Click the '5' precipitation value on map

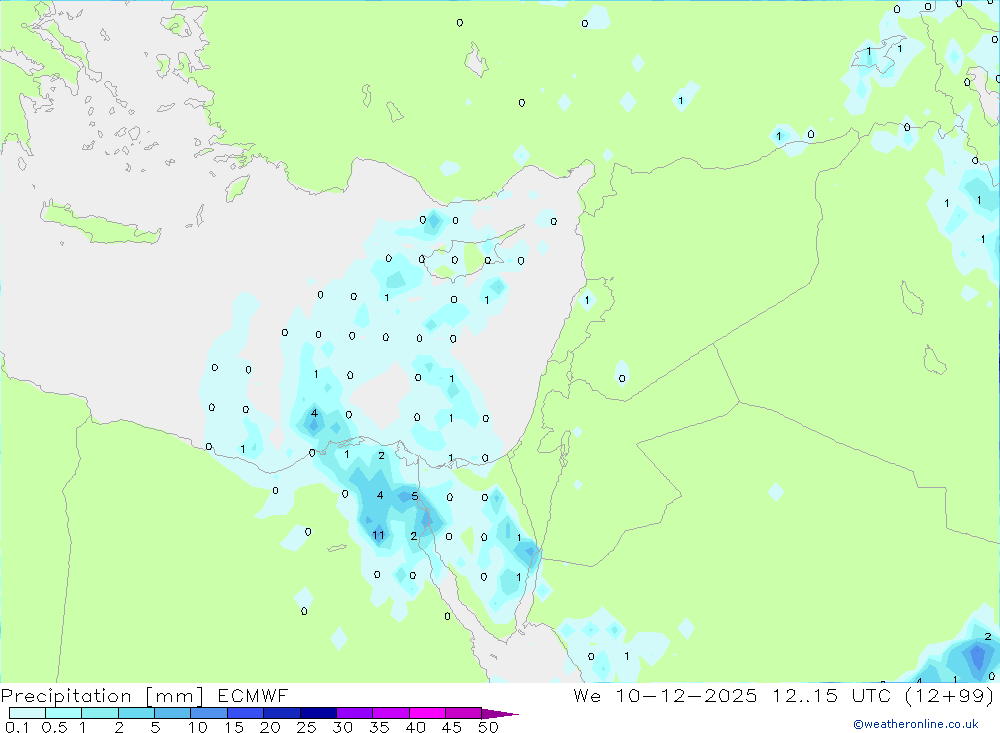coord(415,496)
